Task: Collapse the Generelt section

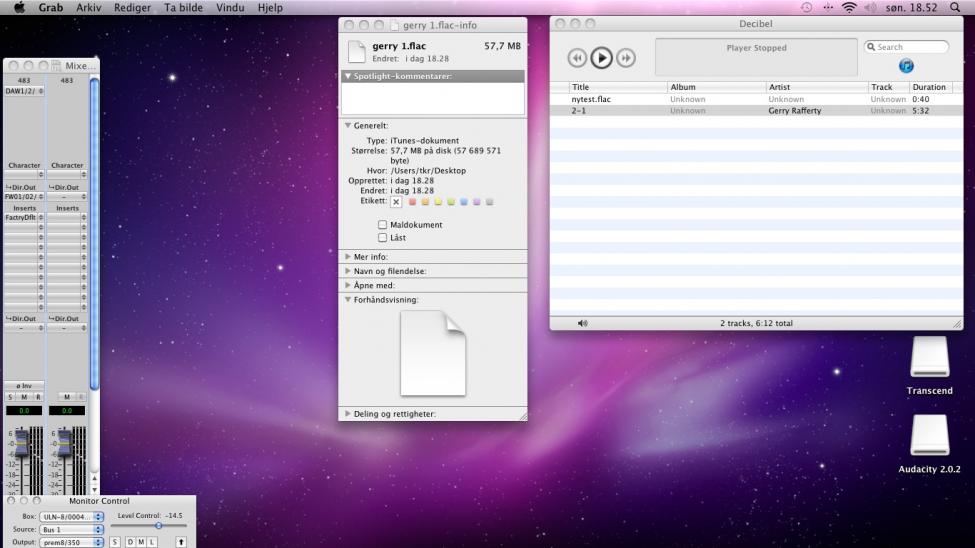Action: (x=348, y=126)
